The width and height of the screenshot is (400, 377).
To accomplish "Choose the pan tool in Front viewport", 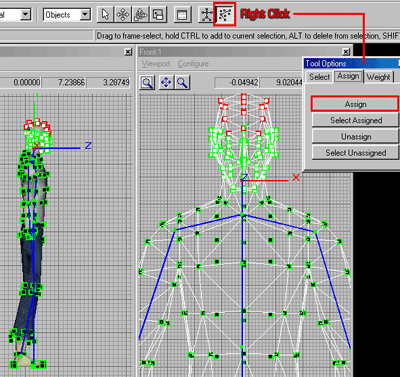I will [x=166, y=82].
